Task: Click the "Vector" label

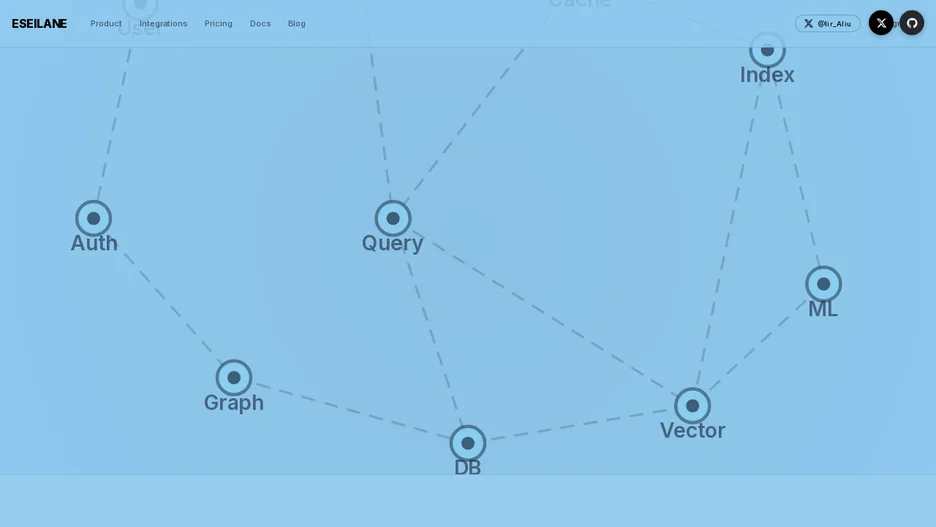Action: click(x=692, y=430)
